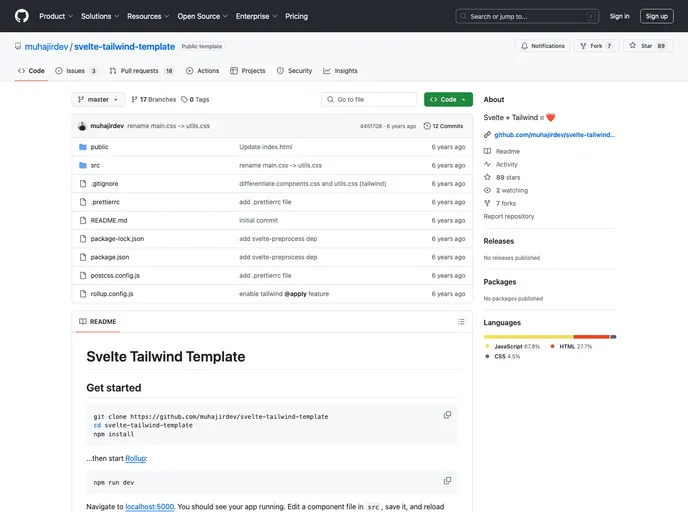Viewport: 688px width, 512px height.
Task: Click the Sign in link
Action: click(x=619, y=16)
